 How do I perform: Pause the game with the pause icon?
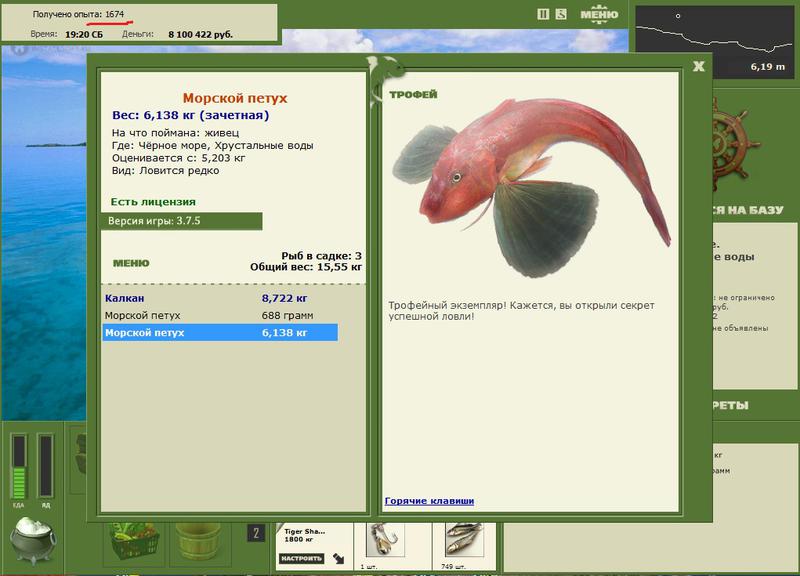click(x=543, y=14)
